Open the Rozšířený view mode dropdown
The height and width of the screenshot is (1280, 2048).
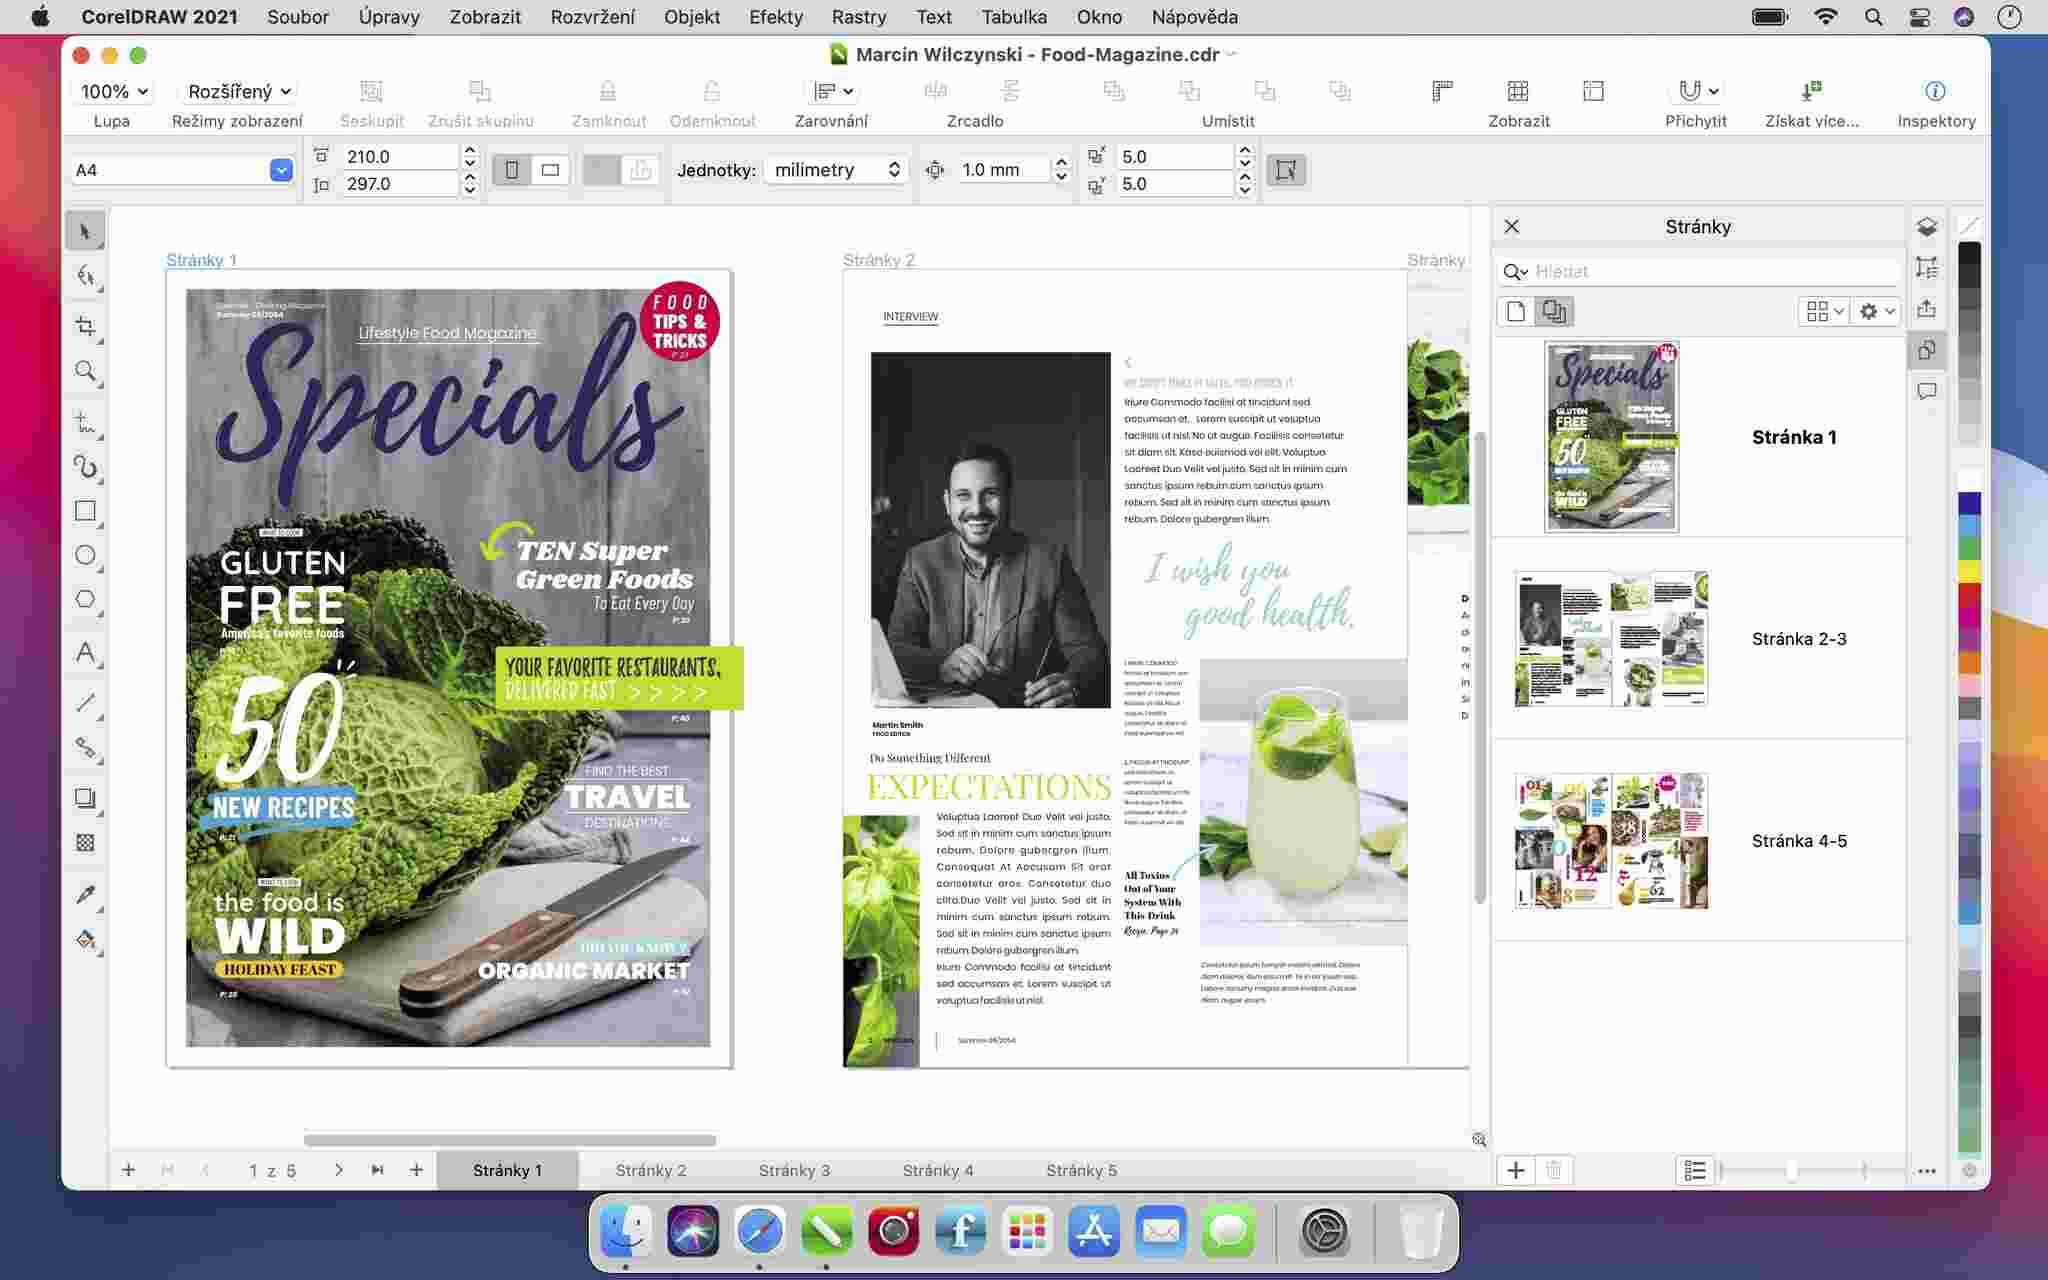pos(239,92)
